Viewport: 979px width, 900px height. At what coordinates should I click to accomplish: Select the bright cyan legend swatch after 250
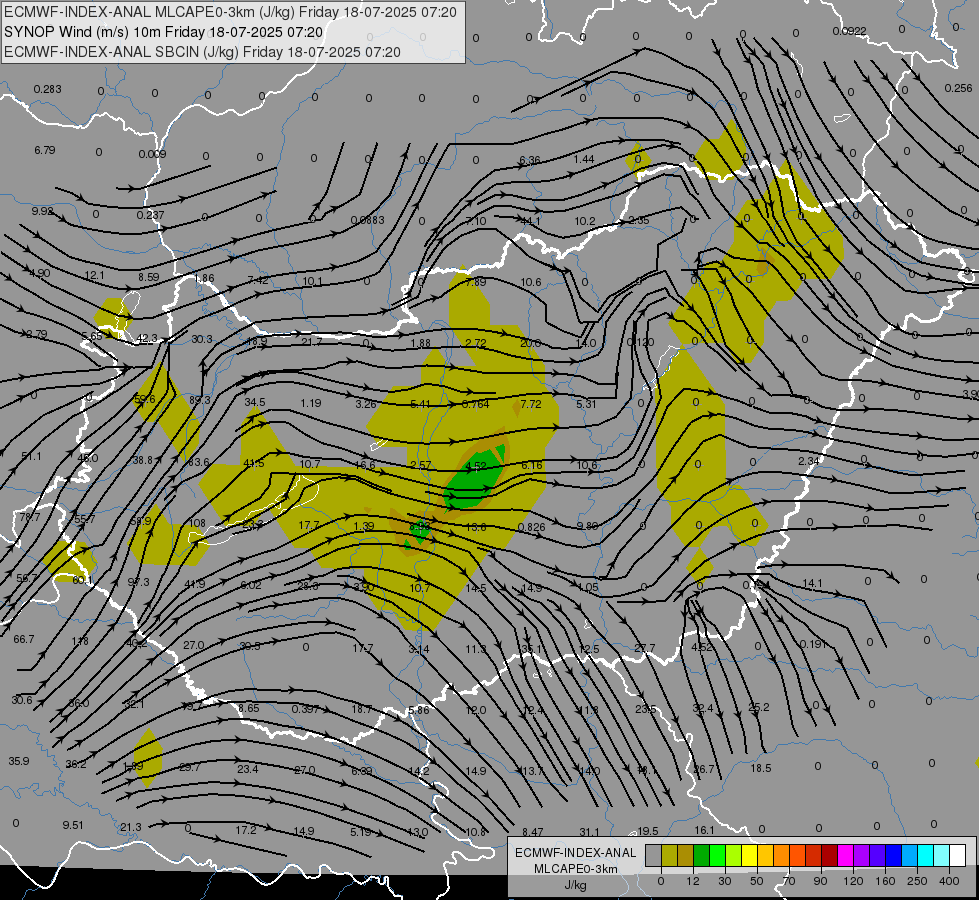click(926, 855)
